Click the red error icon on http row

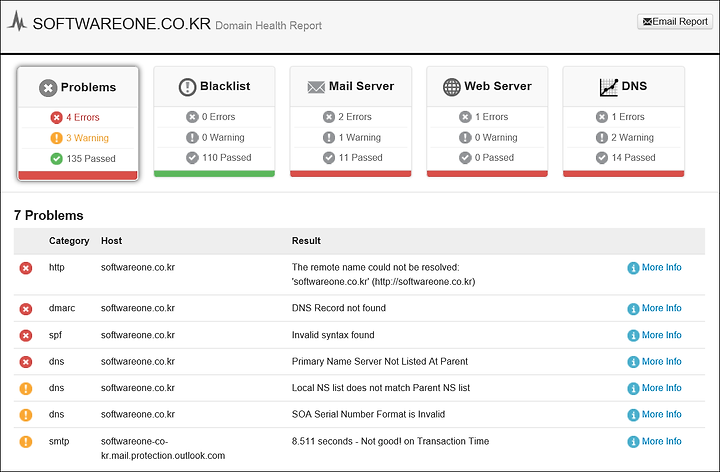pyautogui.click(x=26, y=268)
